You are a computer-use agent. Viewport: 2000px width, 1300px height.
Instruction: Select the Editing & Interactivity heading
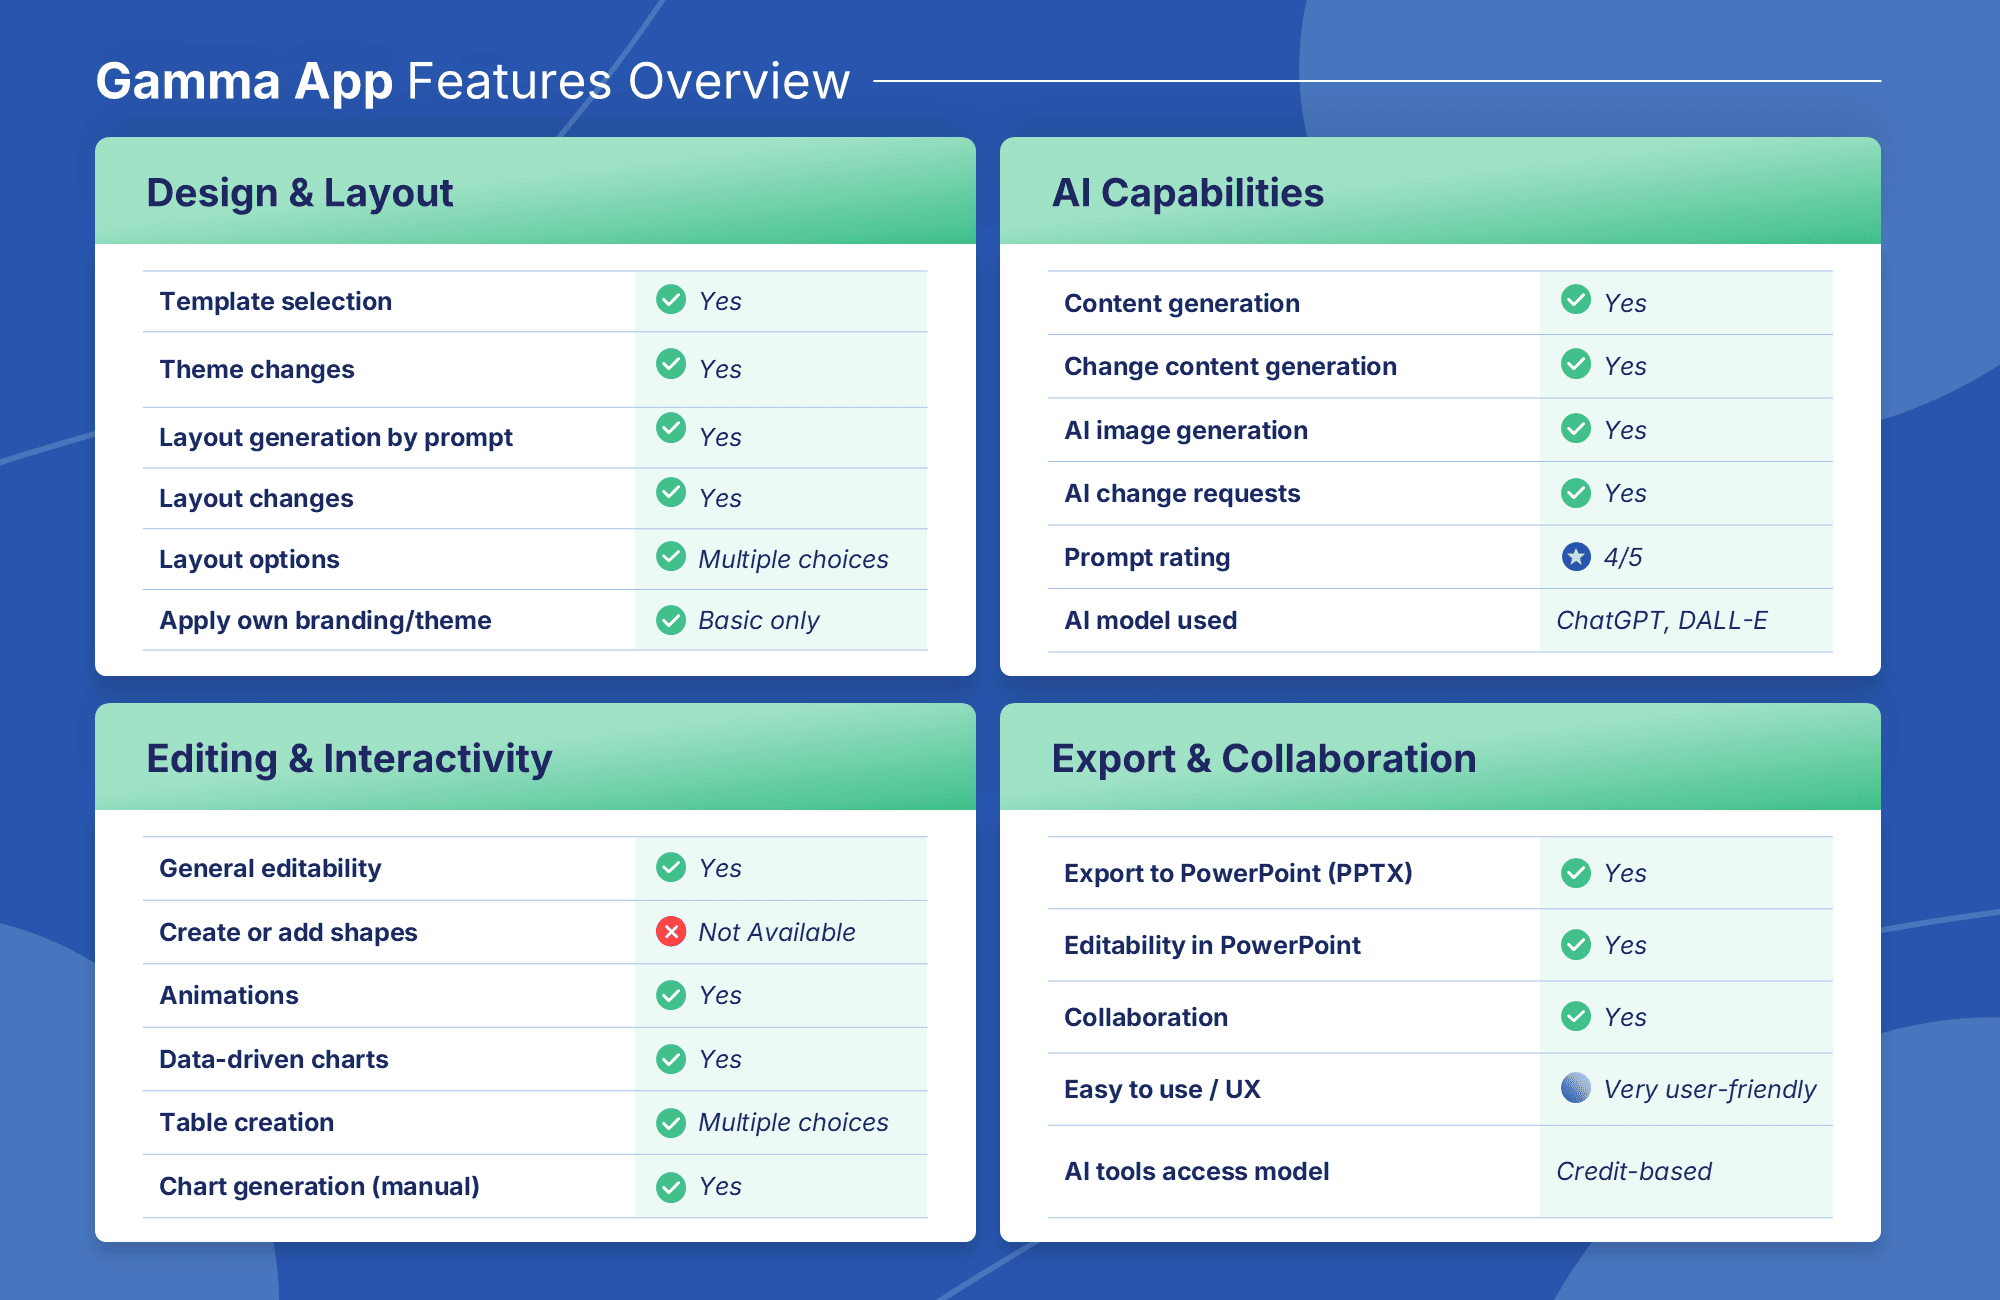click(349, 759)
